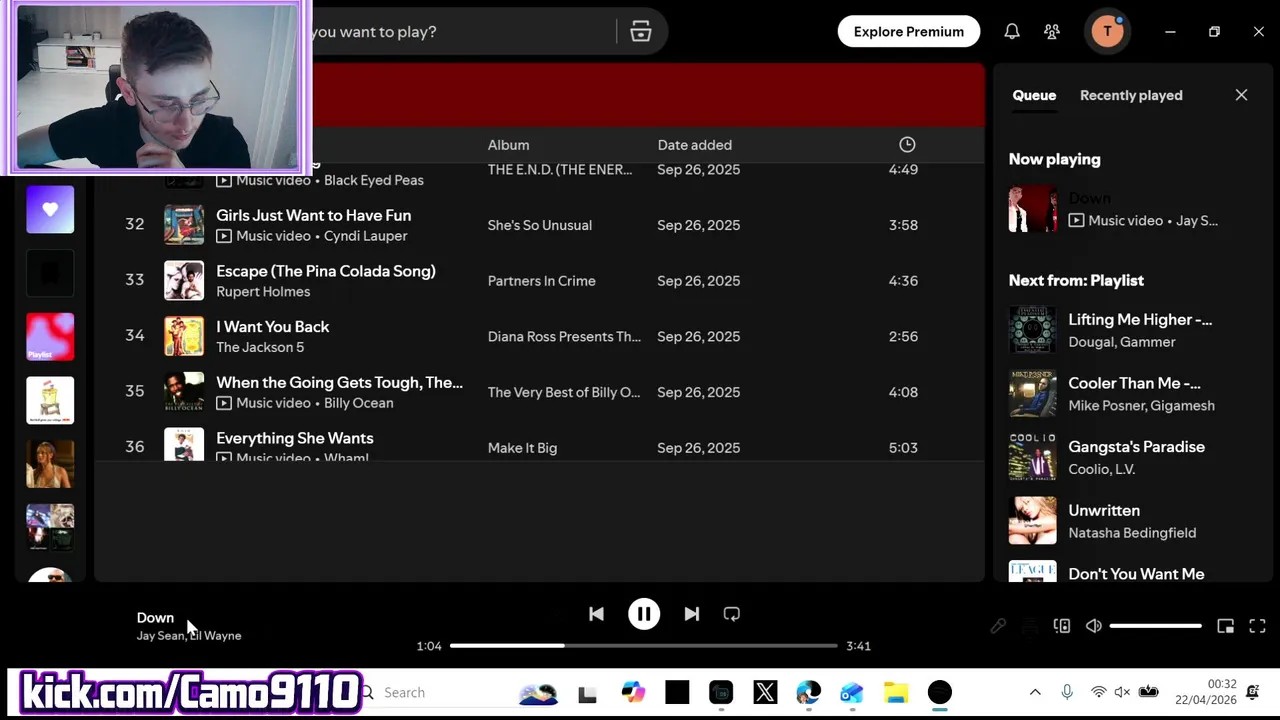
Task: Click the Explore Premium button
Action: tap(909, 32)
